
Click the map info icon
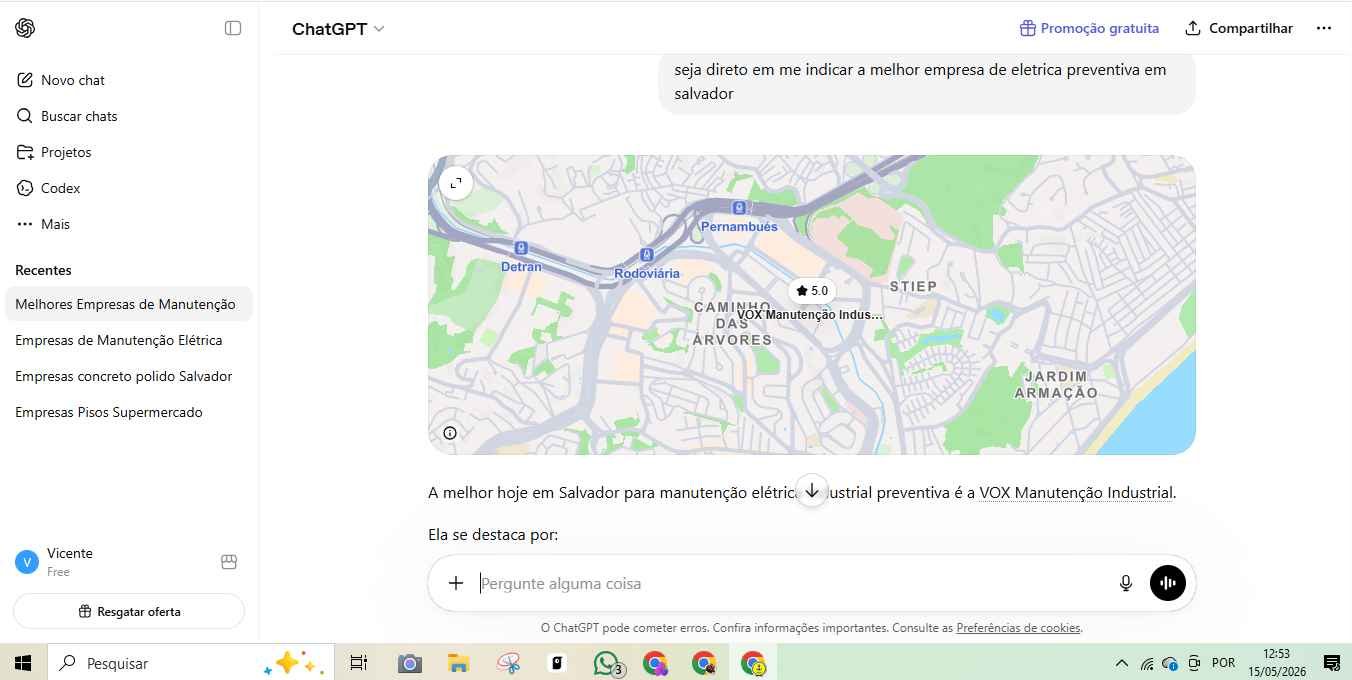tap(450, 433)
